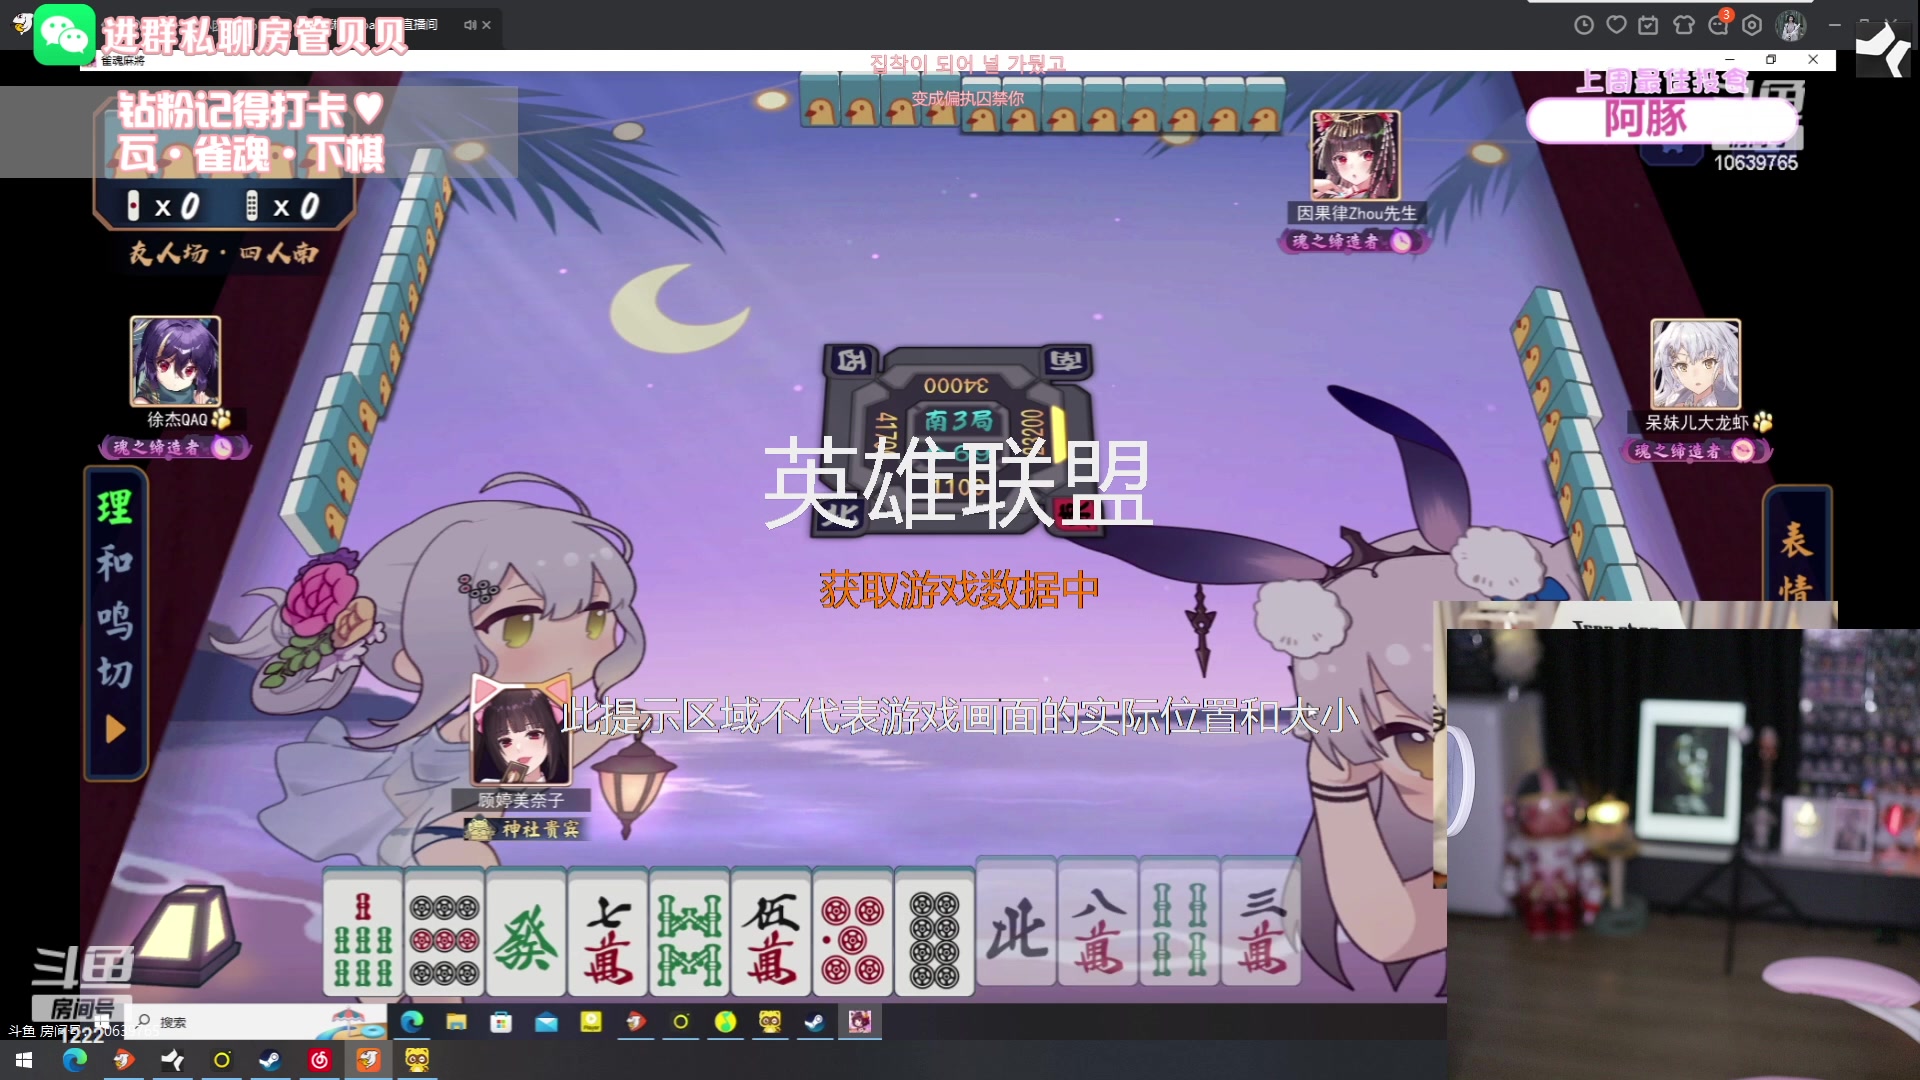View player 呆妹儿大龙虾 avatar
Screen dimensions: 1920x1080
[1695, 363]
